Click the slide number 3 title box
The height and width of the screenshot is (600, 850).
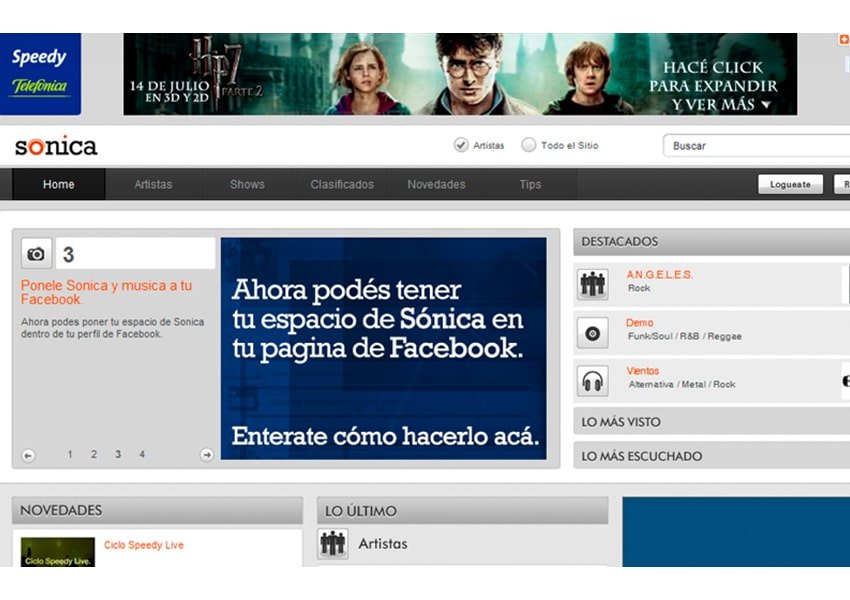[x=136, y=253]
